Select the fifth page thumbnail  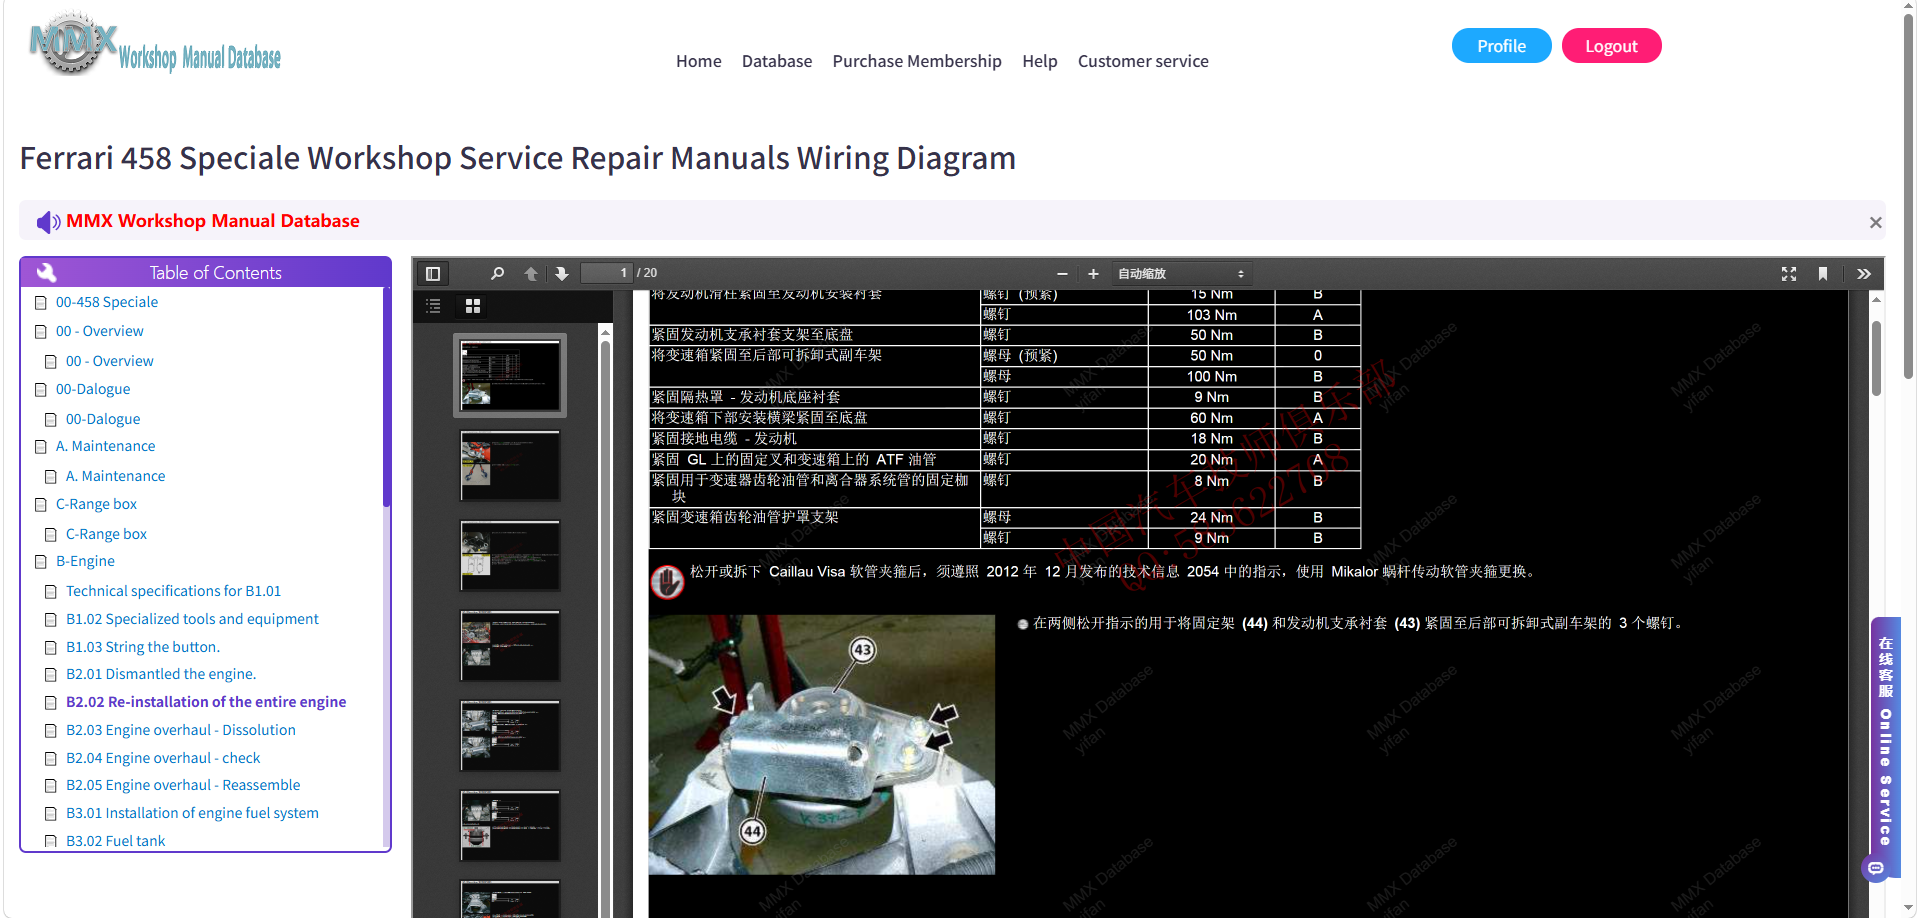(x=510, y=735)
